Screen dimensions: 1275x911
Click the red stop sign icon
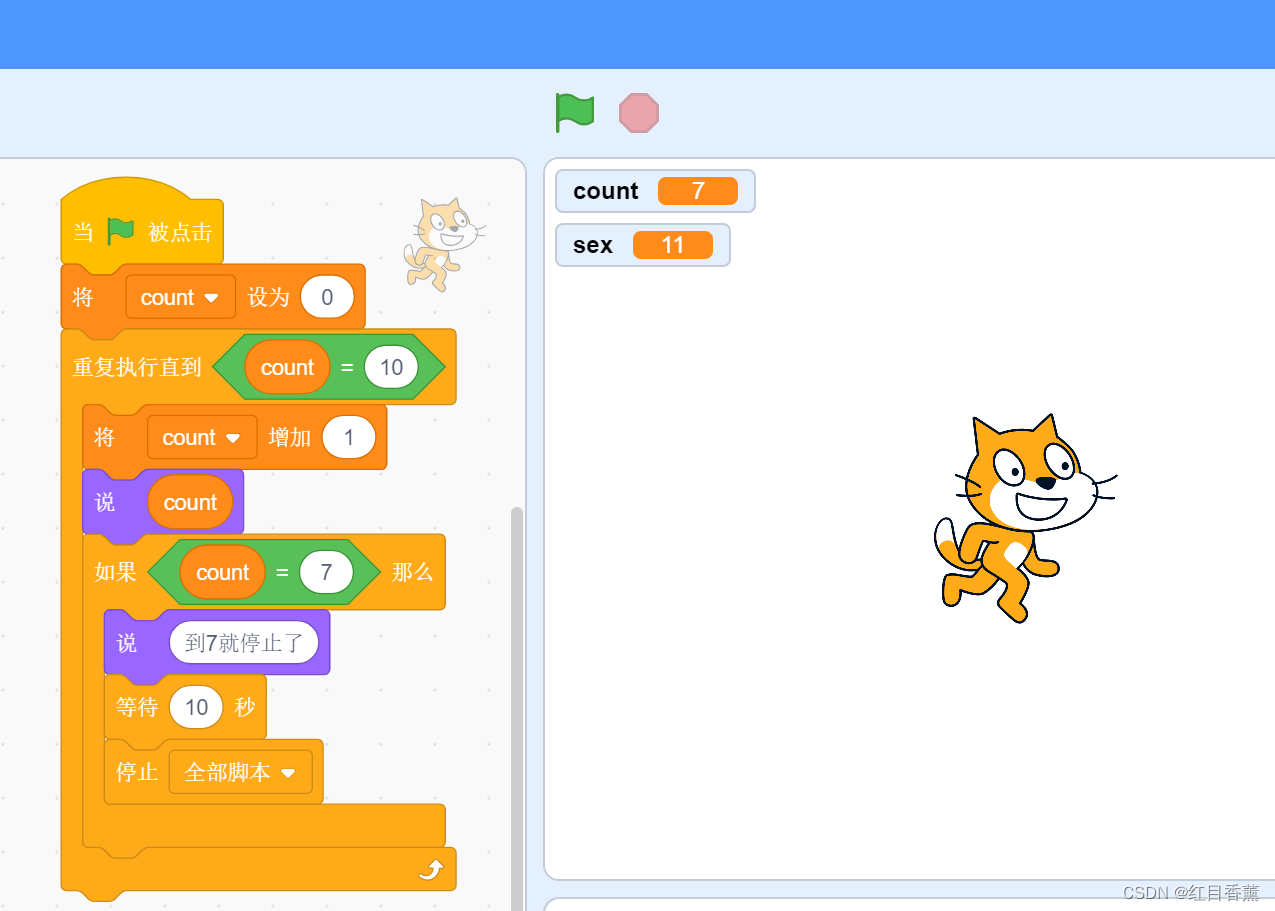click(638, 112)
